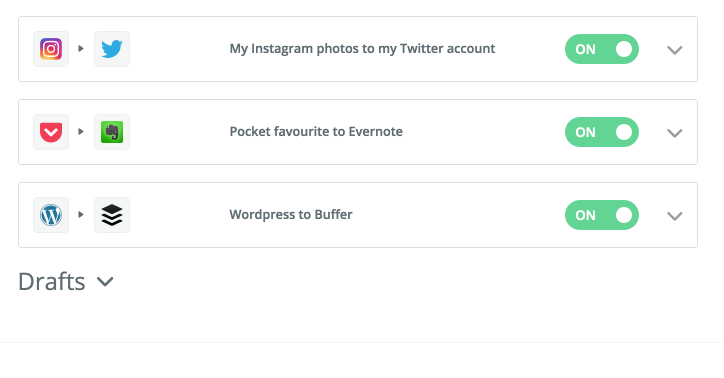
Task: Click arrow between WordPress and Buffer icons
Action: point(81,215)
